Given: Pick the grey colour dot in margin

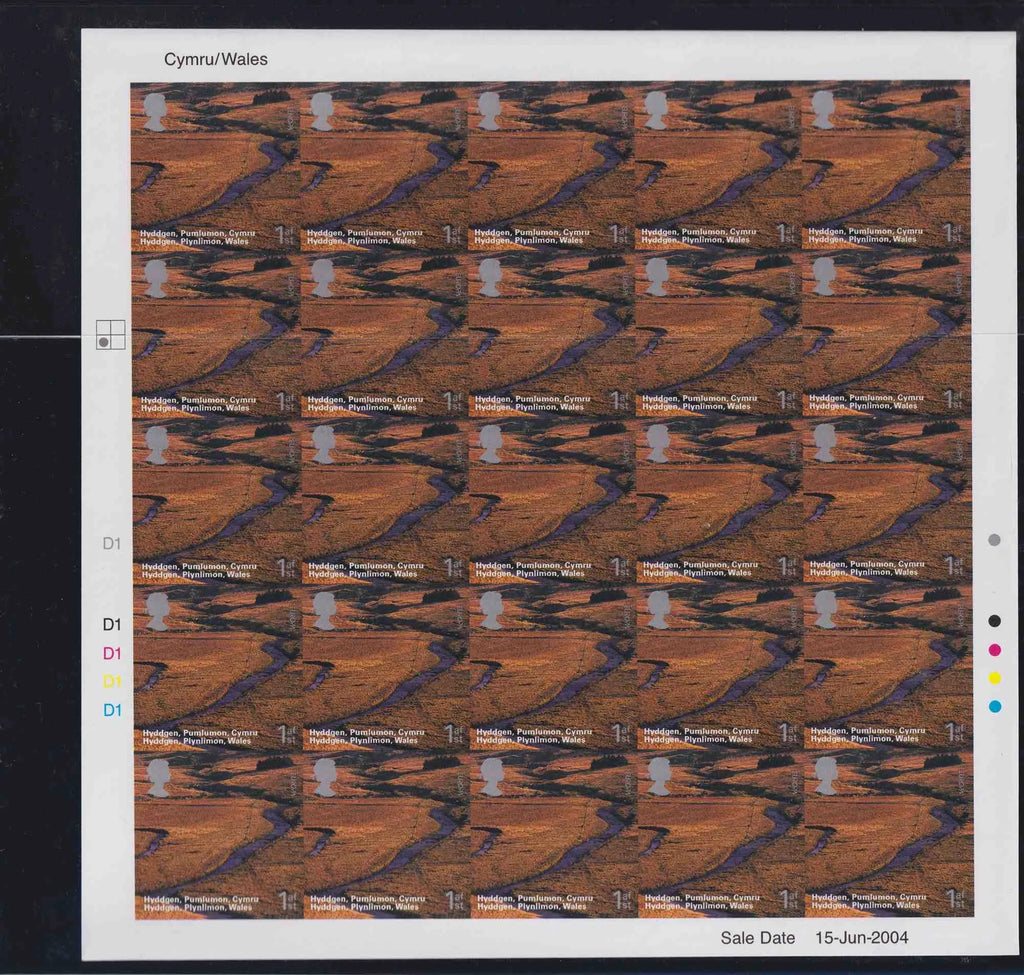Looking at the screenshot, I should pyautogui.click(x=994, y=540).
